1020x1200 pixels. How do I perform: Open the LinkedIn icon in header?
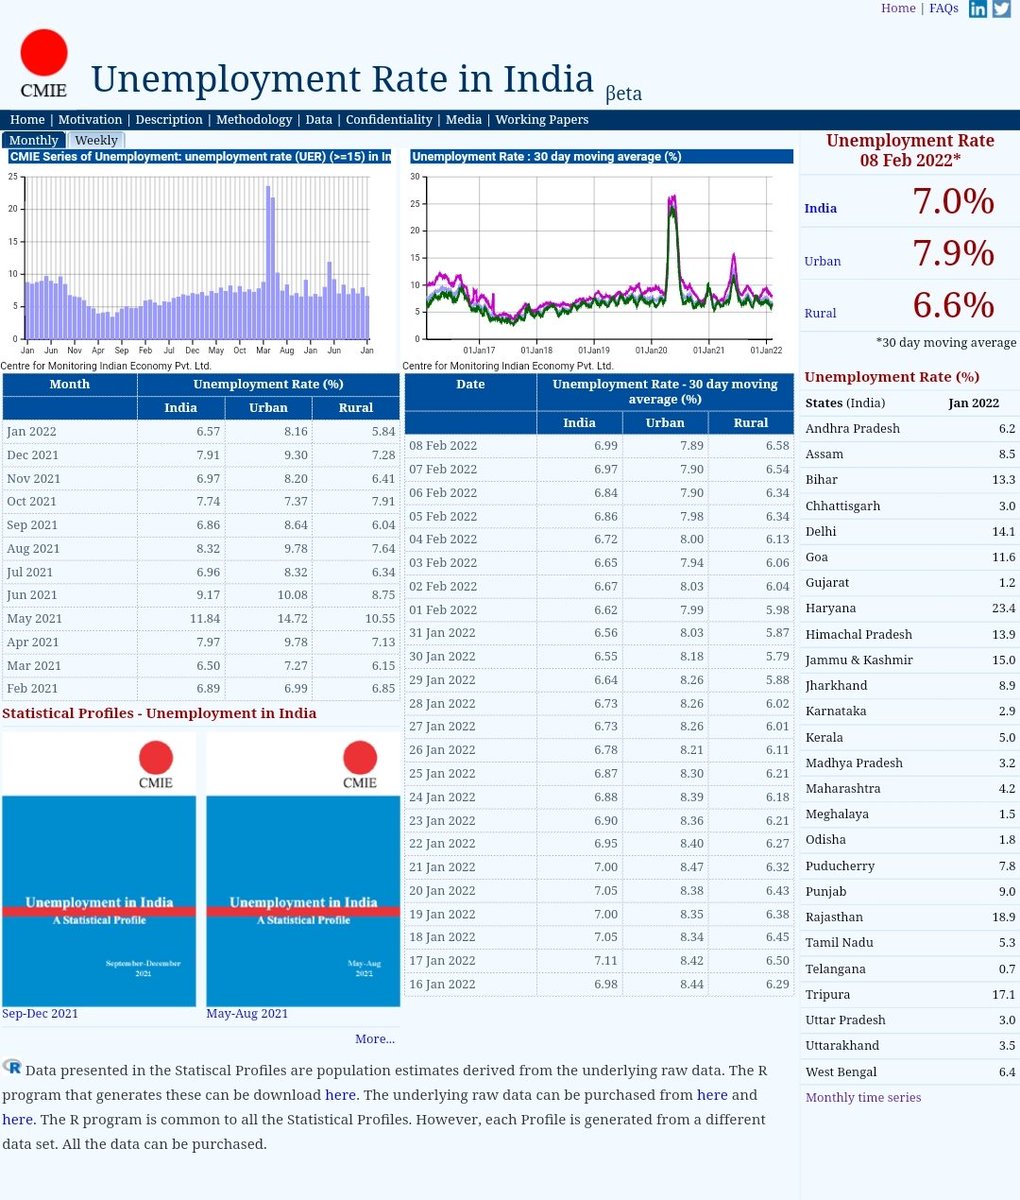click(x=978, y=9)
